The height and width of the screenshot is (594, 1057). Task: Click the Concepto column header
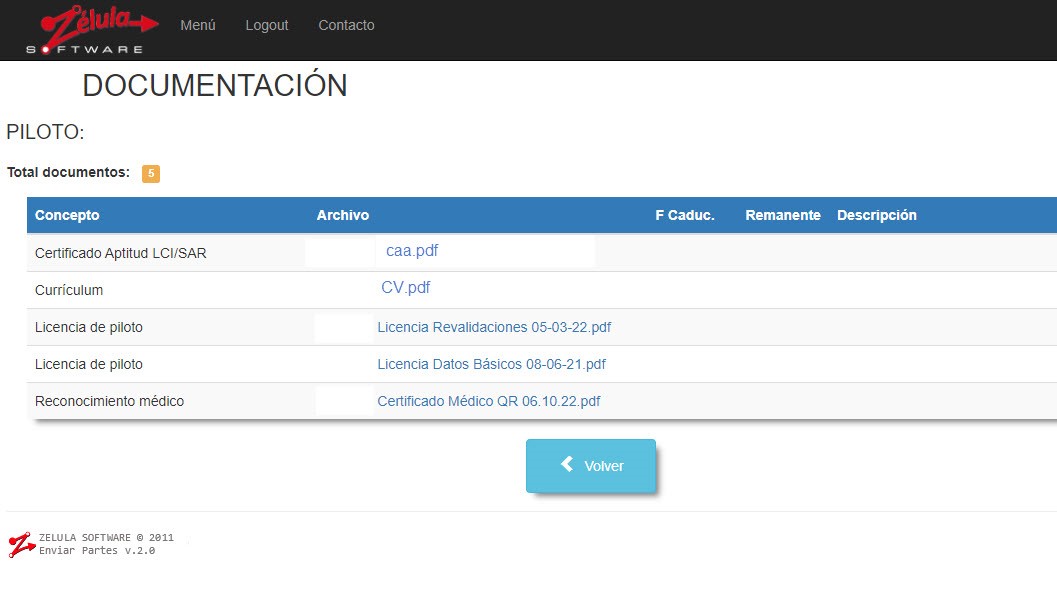click(x=67, y=215)
